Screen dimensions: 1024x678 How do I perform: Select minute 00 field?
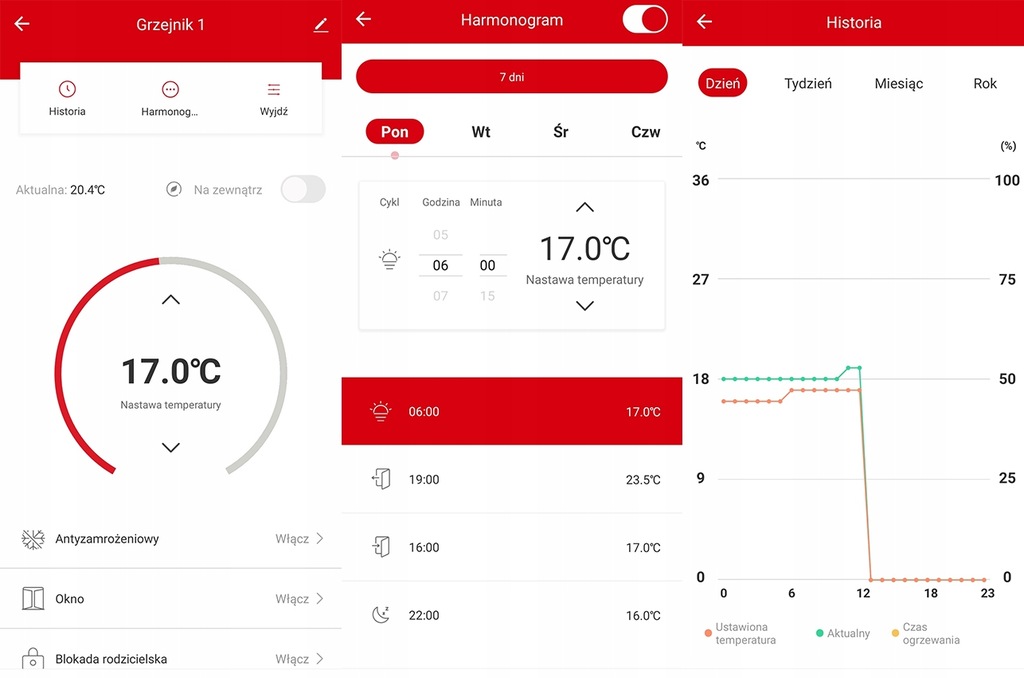coord(487,265)
